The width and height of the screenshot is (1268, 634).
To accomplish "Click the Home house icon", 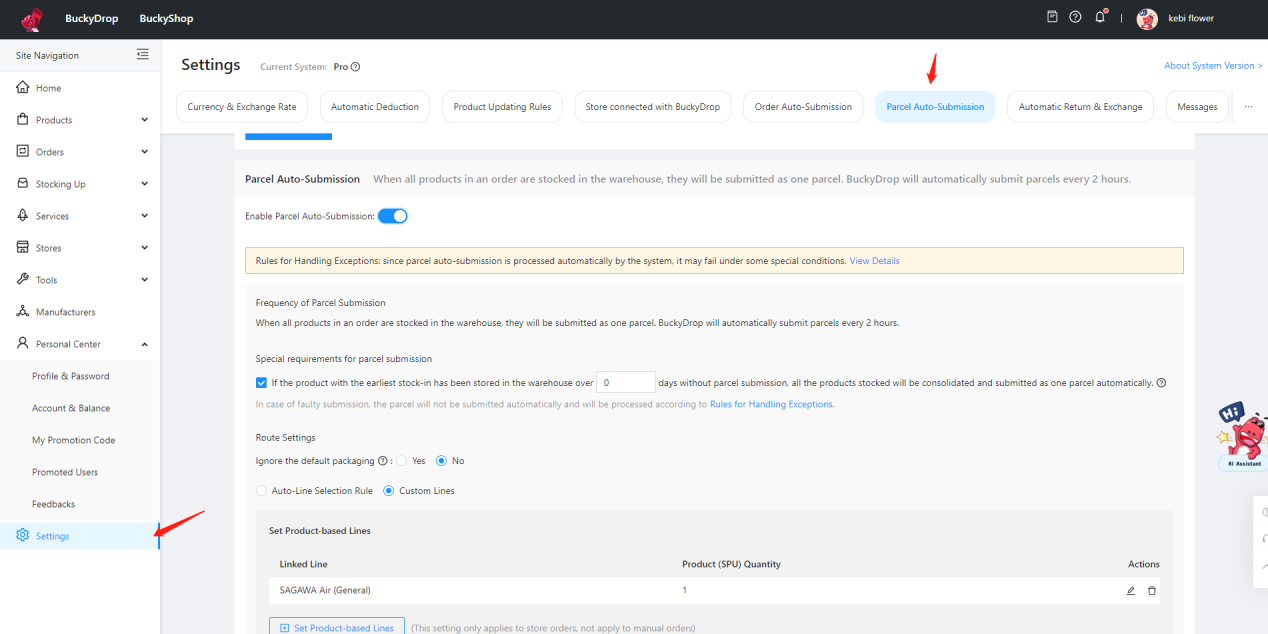I will tap(23, 88).
